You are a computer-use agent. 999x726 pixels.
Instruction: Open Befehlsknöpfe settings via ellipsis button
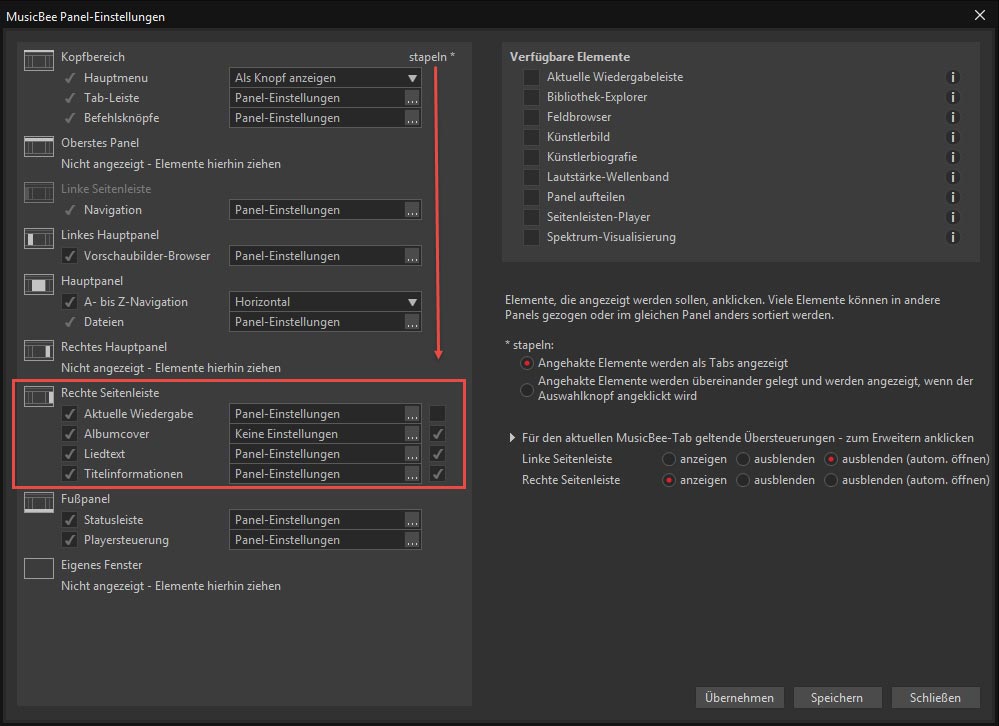412,118
